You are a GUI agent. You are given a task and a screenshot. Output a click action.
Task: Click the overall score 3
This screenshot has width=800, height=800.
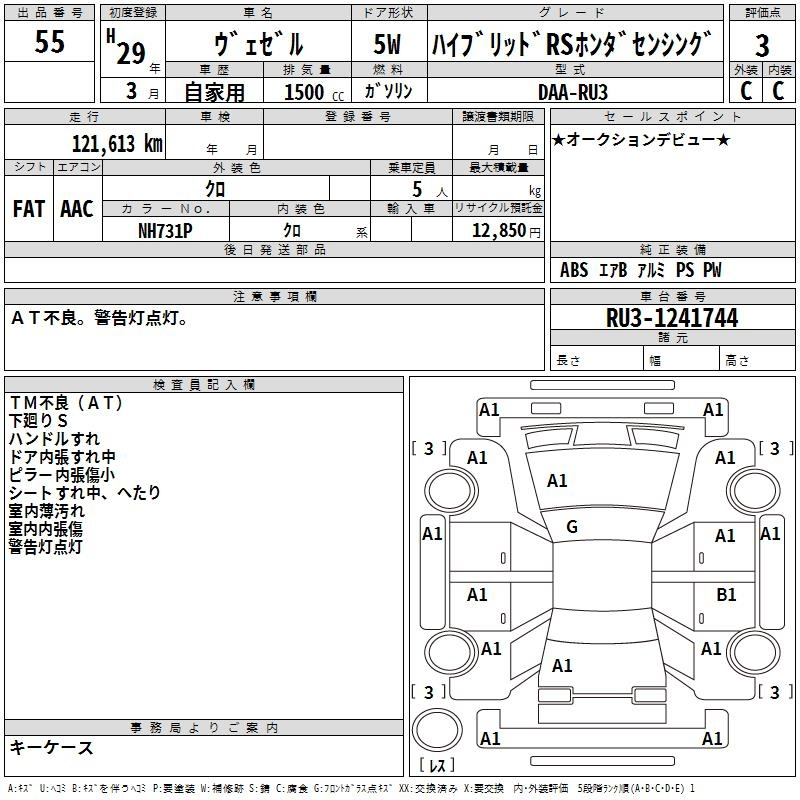762,45
